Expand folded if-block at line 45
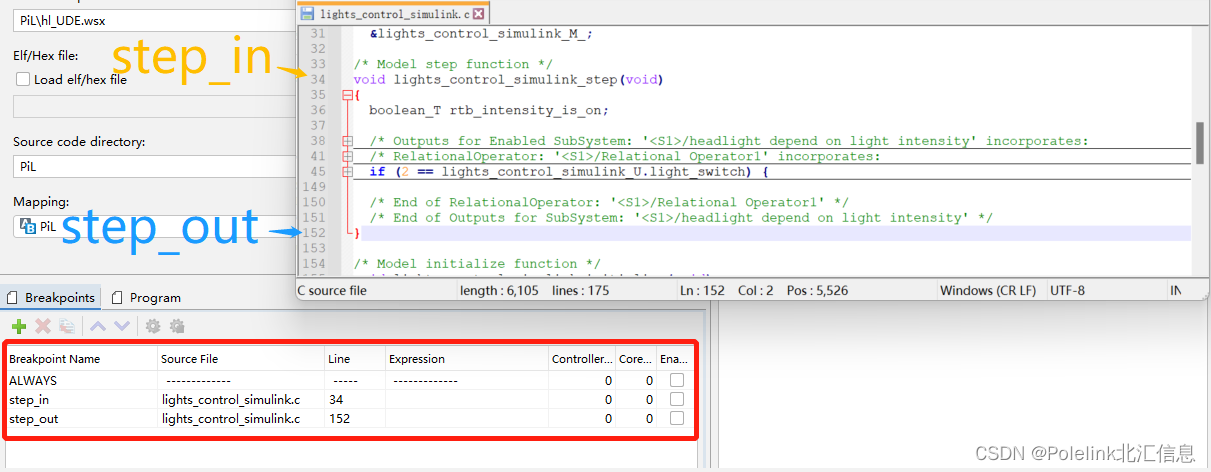 click(347, 172)
